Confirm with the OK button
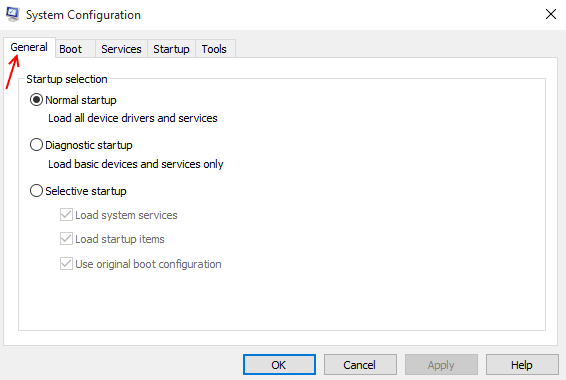This screenshot has height=380, width=566. pyautogui.click(x=279, y=365)
